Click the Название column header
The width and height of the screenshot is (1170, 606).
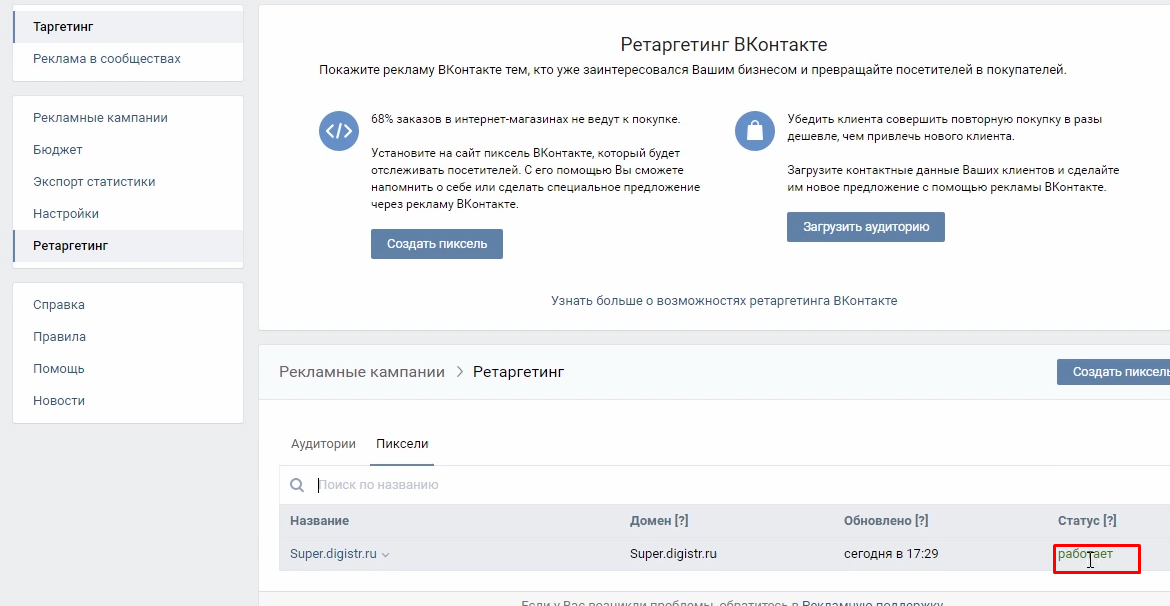click(x=319, y=521)
